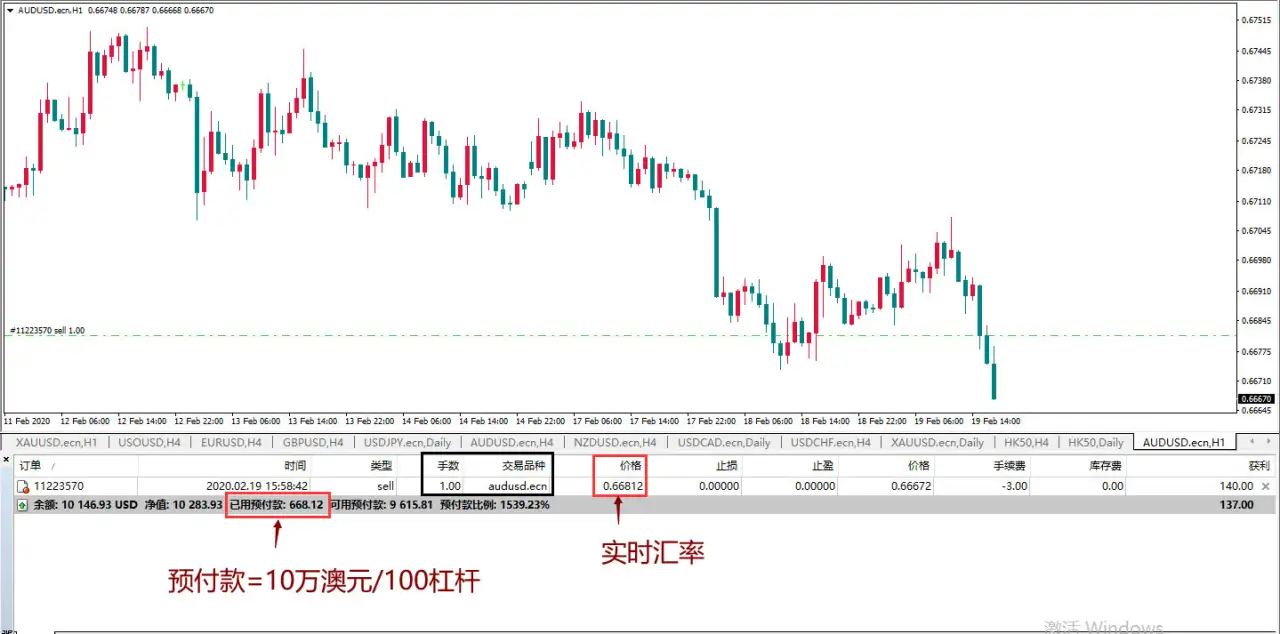Switch to the XAUUSD.ecn,Daily tab

pos(938,442)
